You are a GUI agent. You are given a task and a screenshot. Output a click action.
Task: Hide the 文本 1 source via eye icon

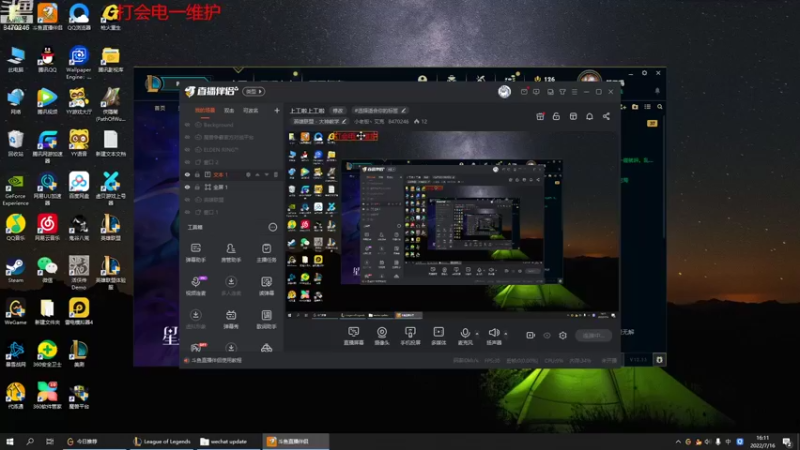(188, 174)
